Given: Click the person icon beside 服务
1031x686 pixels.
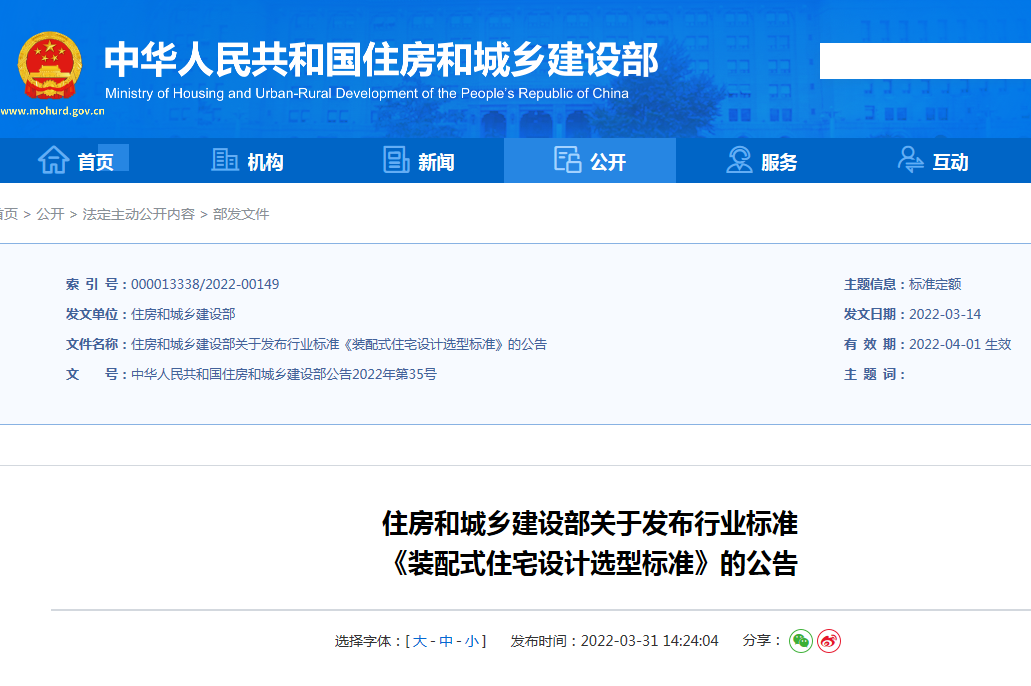Looking at the screenshot, I should click(739, 160).
